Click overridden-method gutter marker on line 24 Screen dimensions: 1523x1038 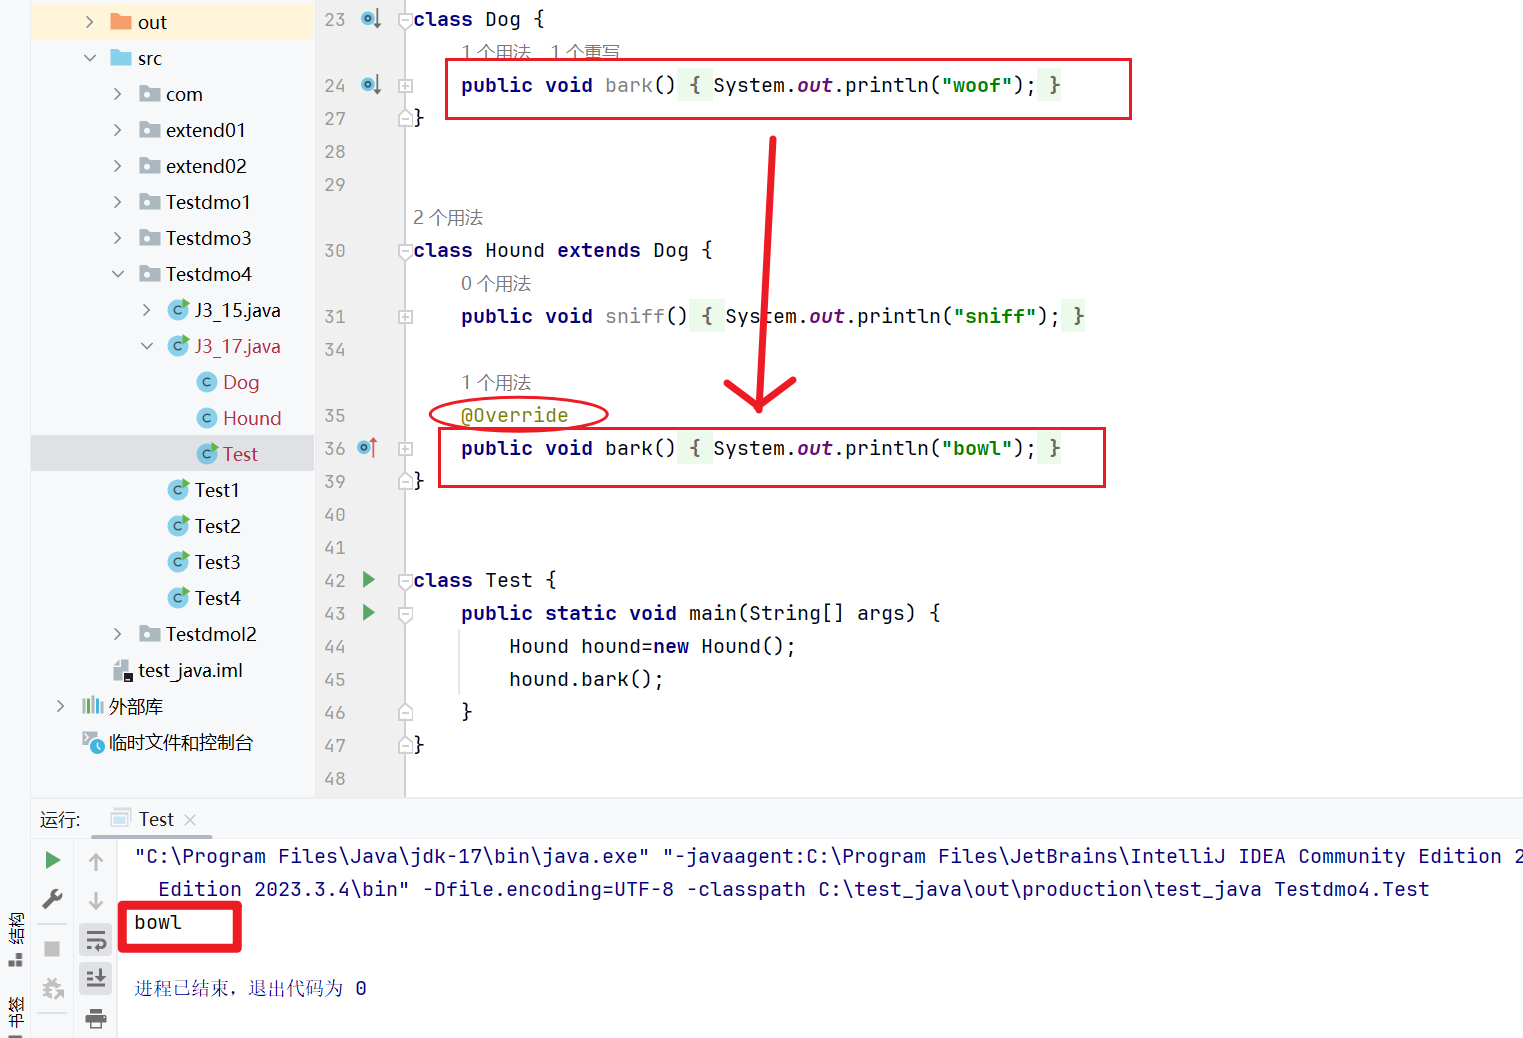(370, 85)
